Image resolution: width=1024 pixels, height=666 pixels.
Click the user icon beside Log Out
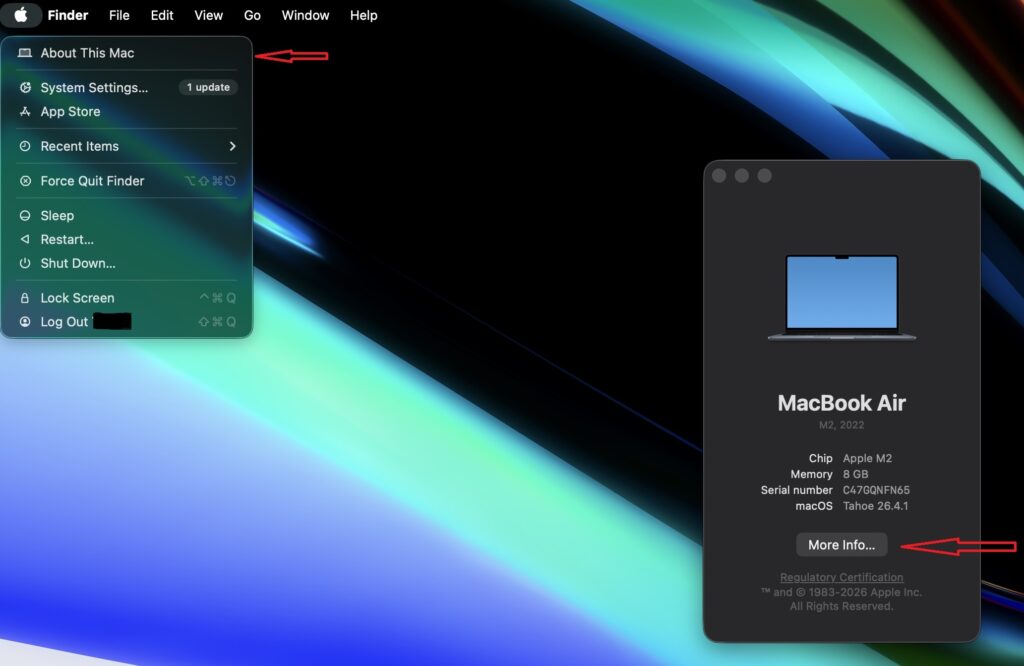point(25,321)
